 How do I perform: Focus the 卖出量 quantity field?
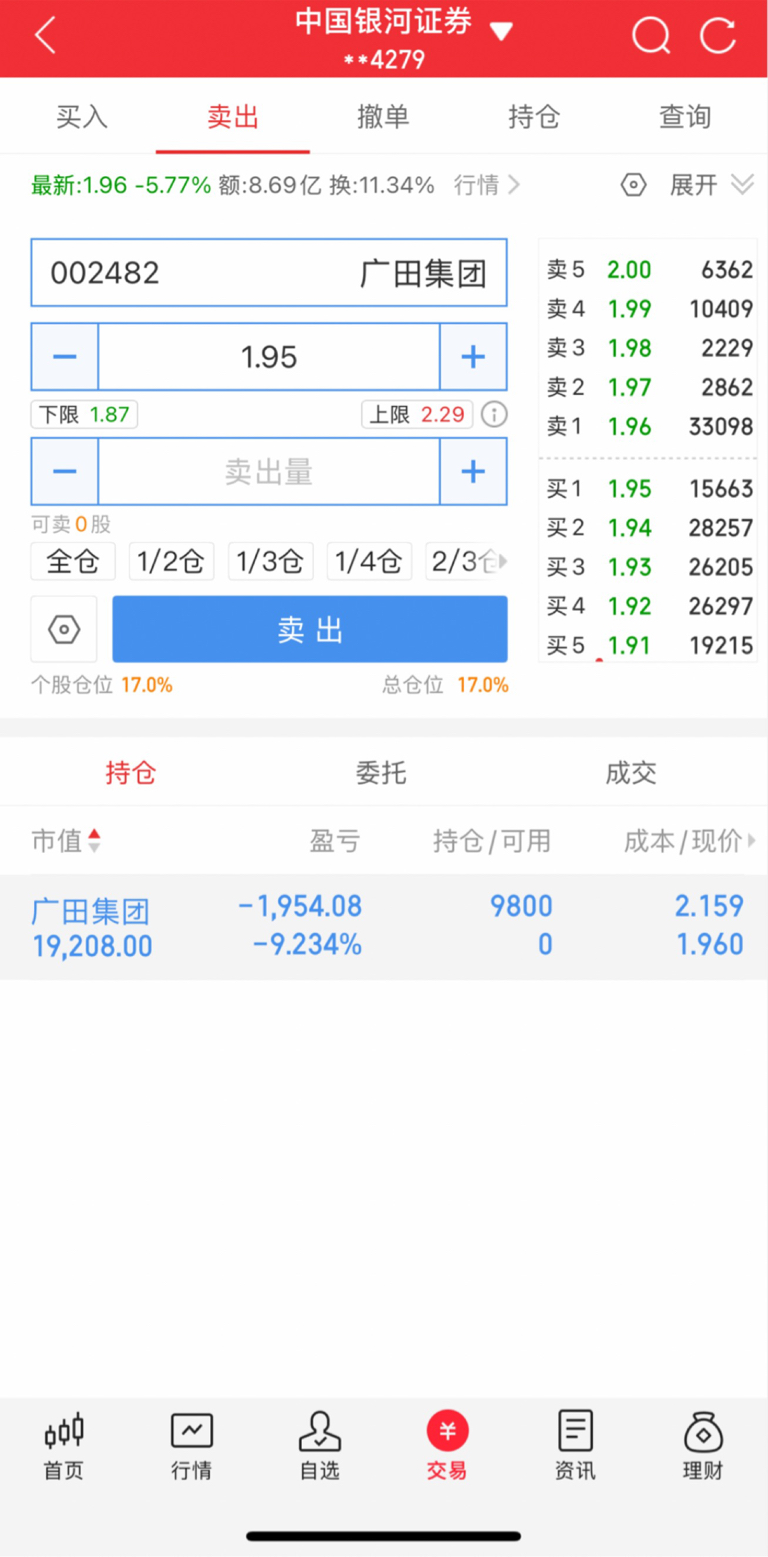269,471
